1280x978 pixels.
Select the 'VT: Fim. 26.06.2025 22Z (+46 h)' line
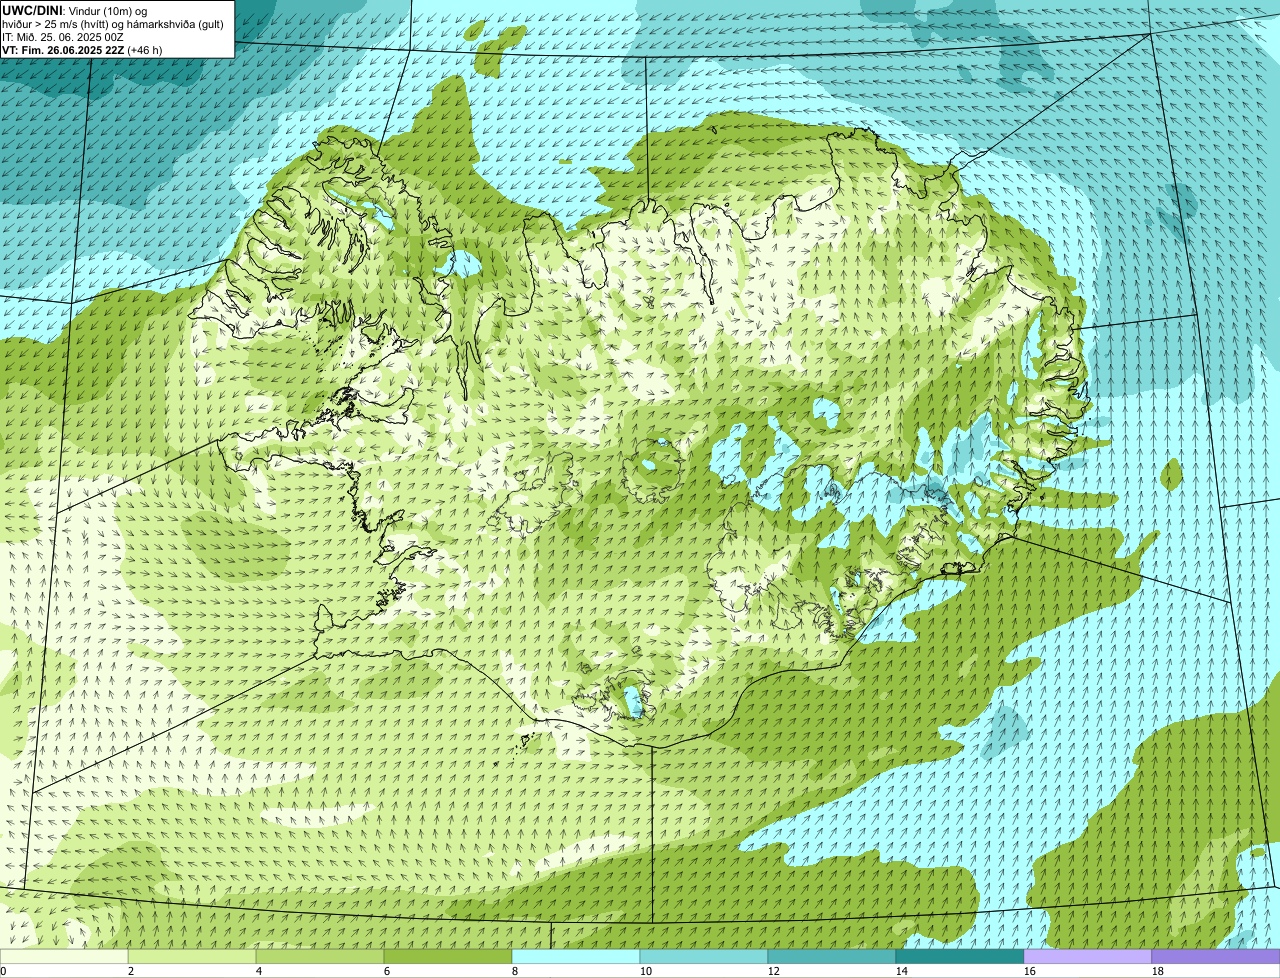pos(83,49)
